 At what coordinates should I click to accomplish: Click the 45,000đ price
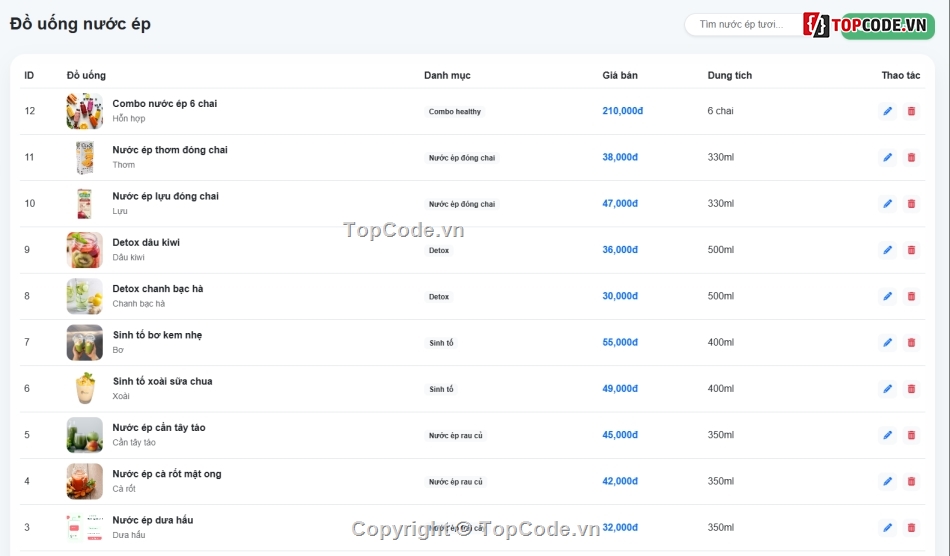pos(620,435)
